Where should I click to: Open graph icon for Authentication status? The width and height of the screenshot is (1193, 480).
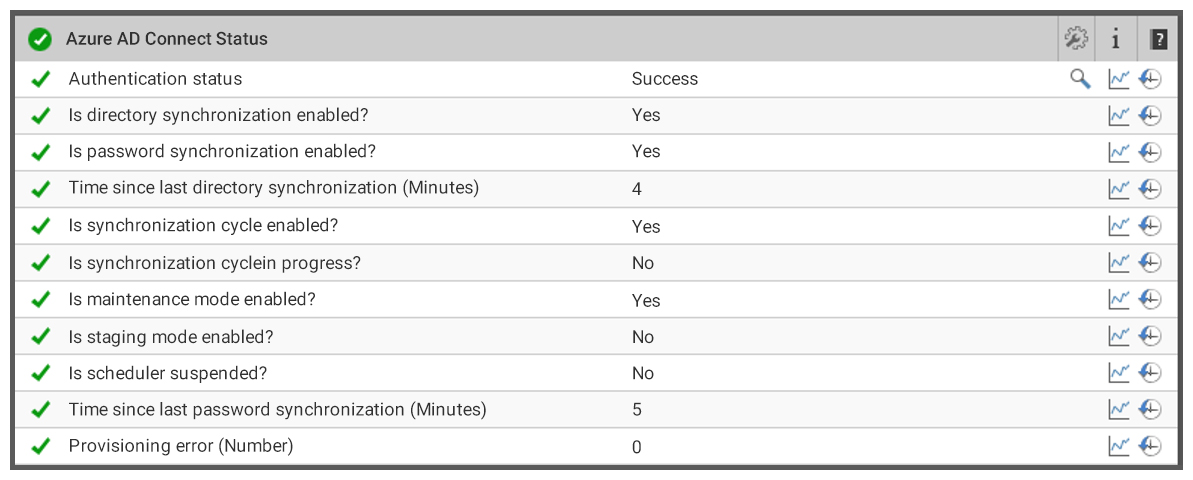[x=1118, y=79]
